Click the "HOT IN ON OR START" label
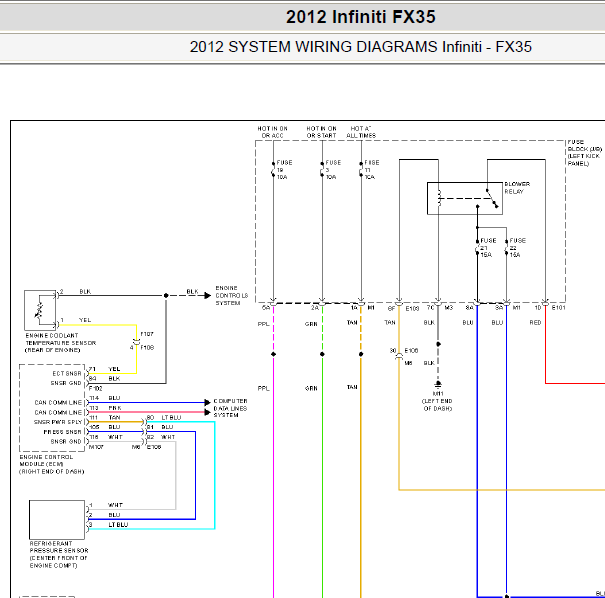This screenshot has width=605, height=598. point(321,132)
